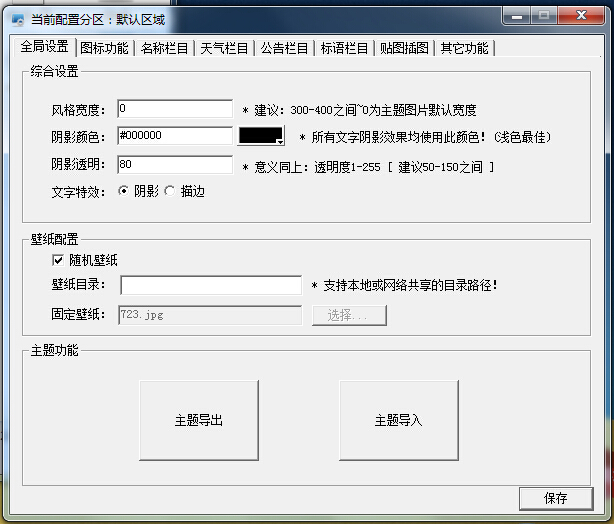The width and height of the screenshot is (614, 524).
Task: Go to the 公告栏目 tab
Action: [284, 48]
